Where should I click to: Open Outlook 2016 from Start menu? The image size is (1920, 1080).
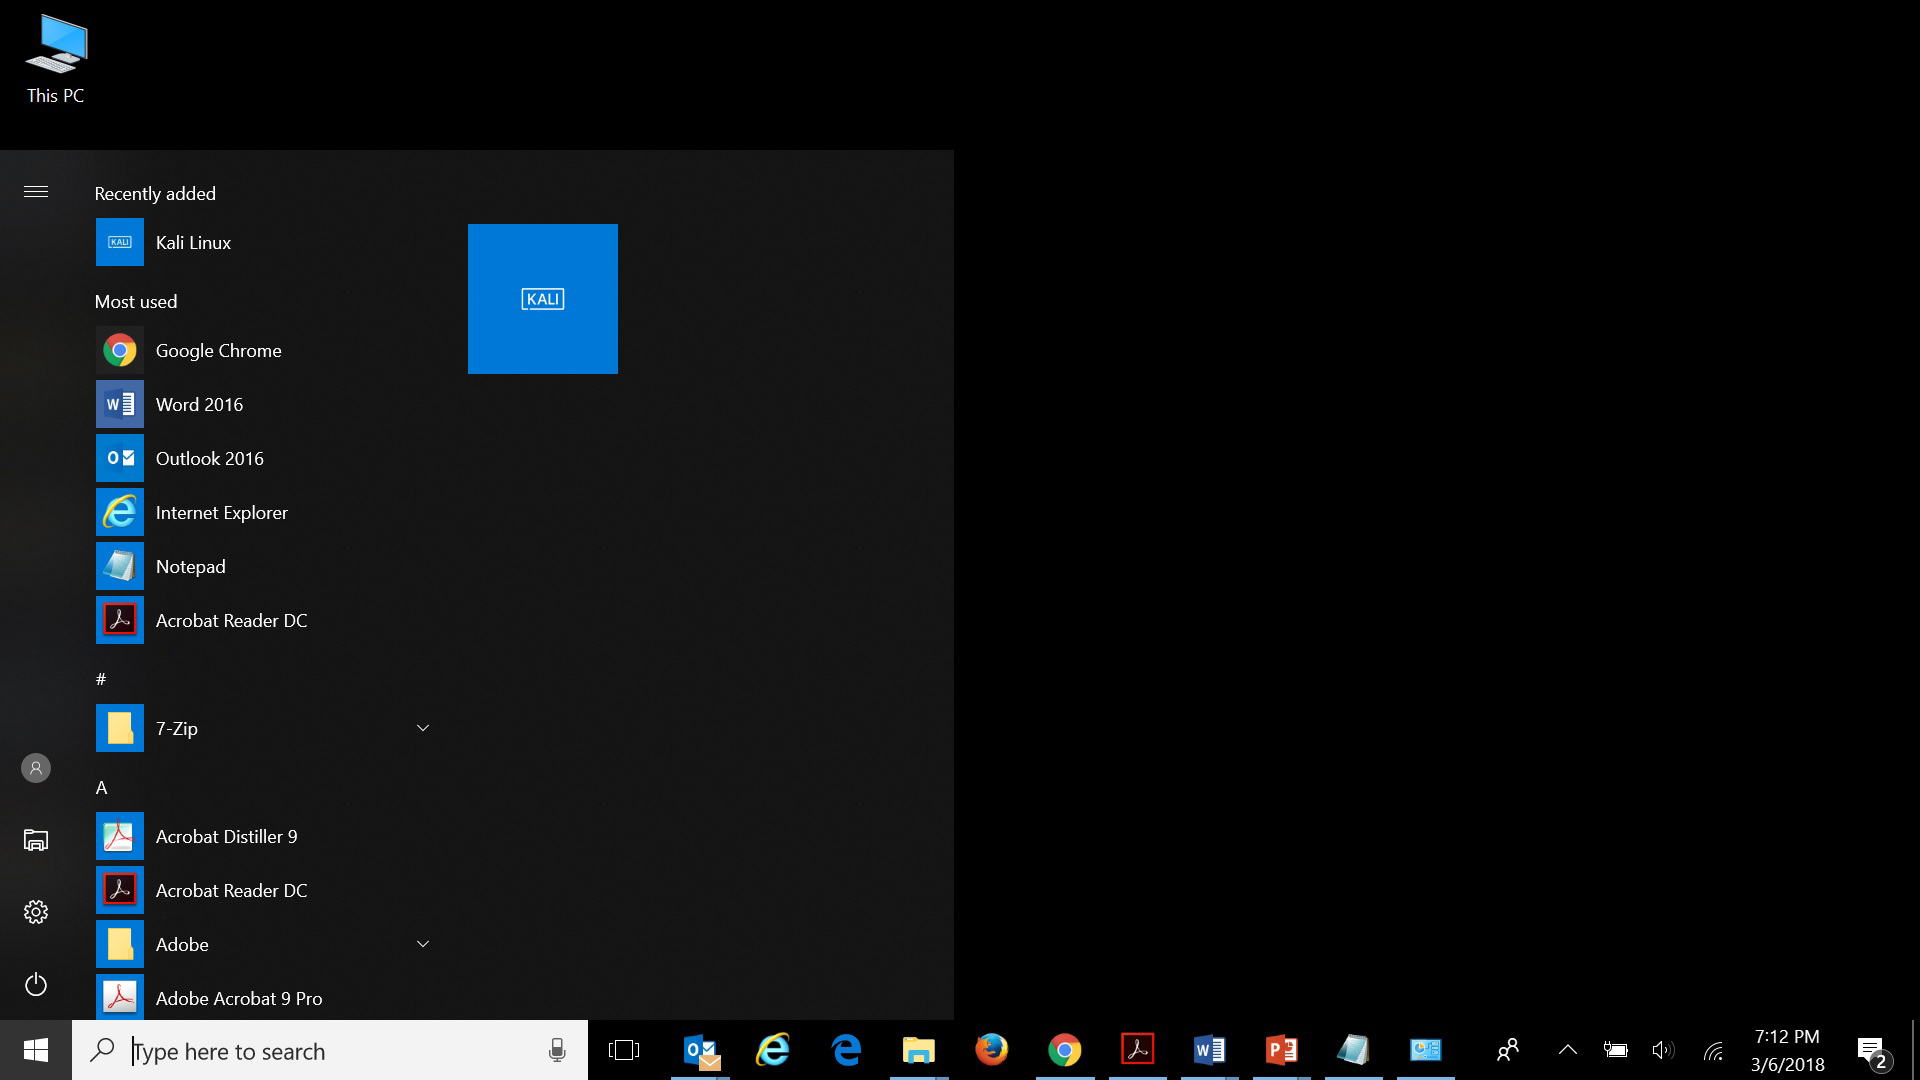point(265,458)
